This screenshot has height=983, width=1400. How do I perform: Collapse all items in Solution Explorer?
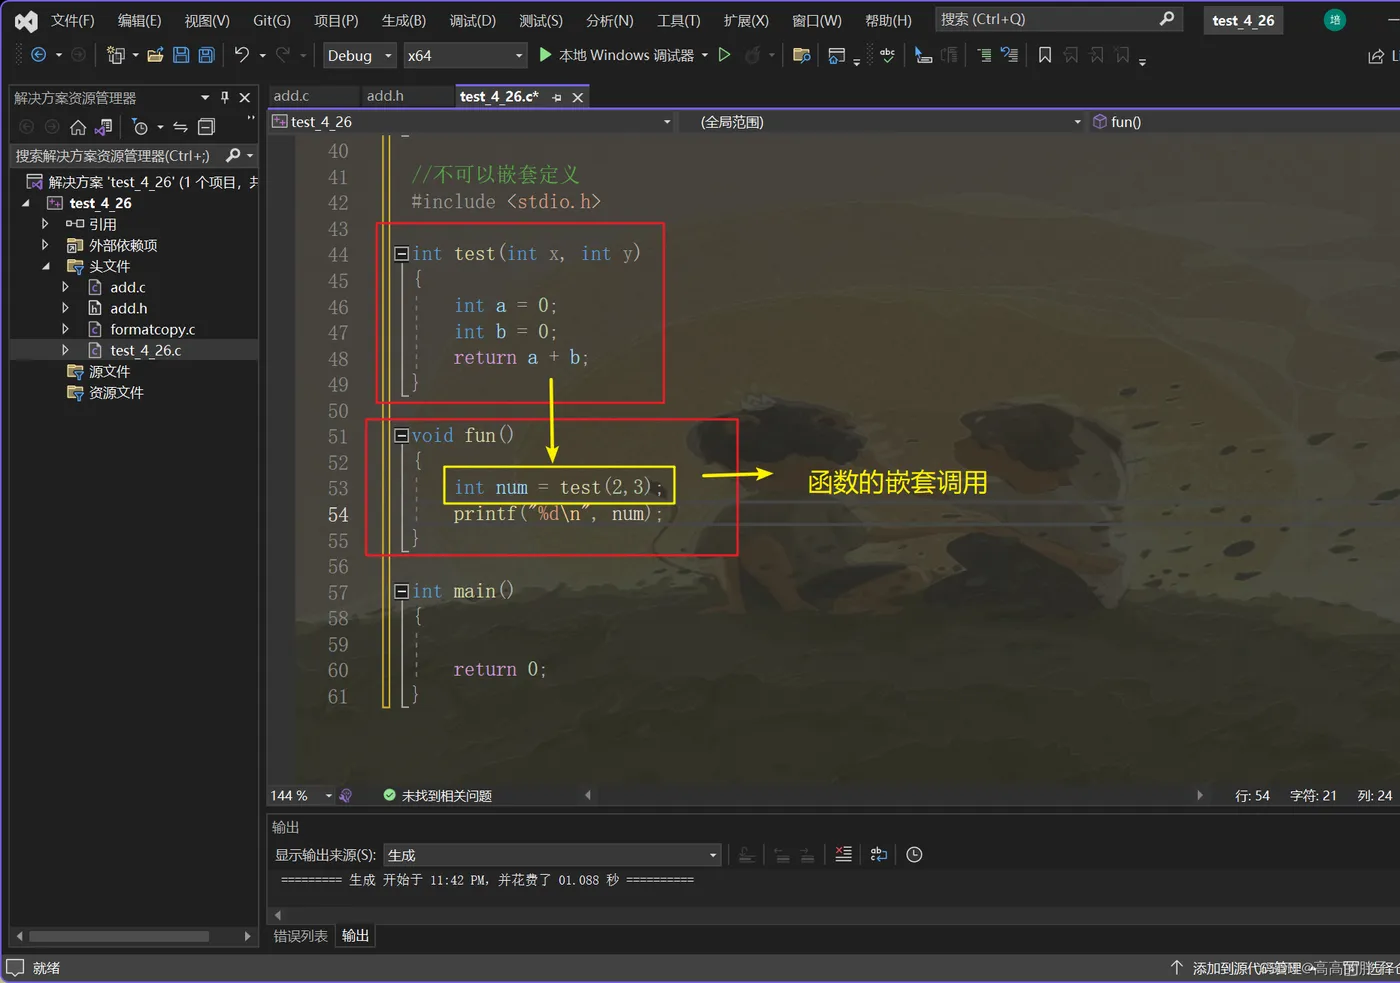206,127
